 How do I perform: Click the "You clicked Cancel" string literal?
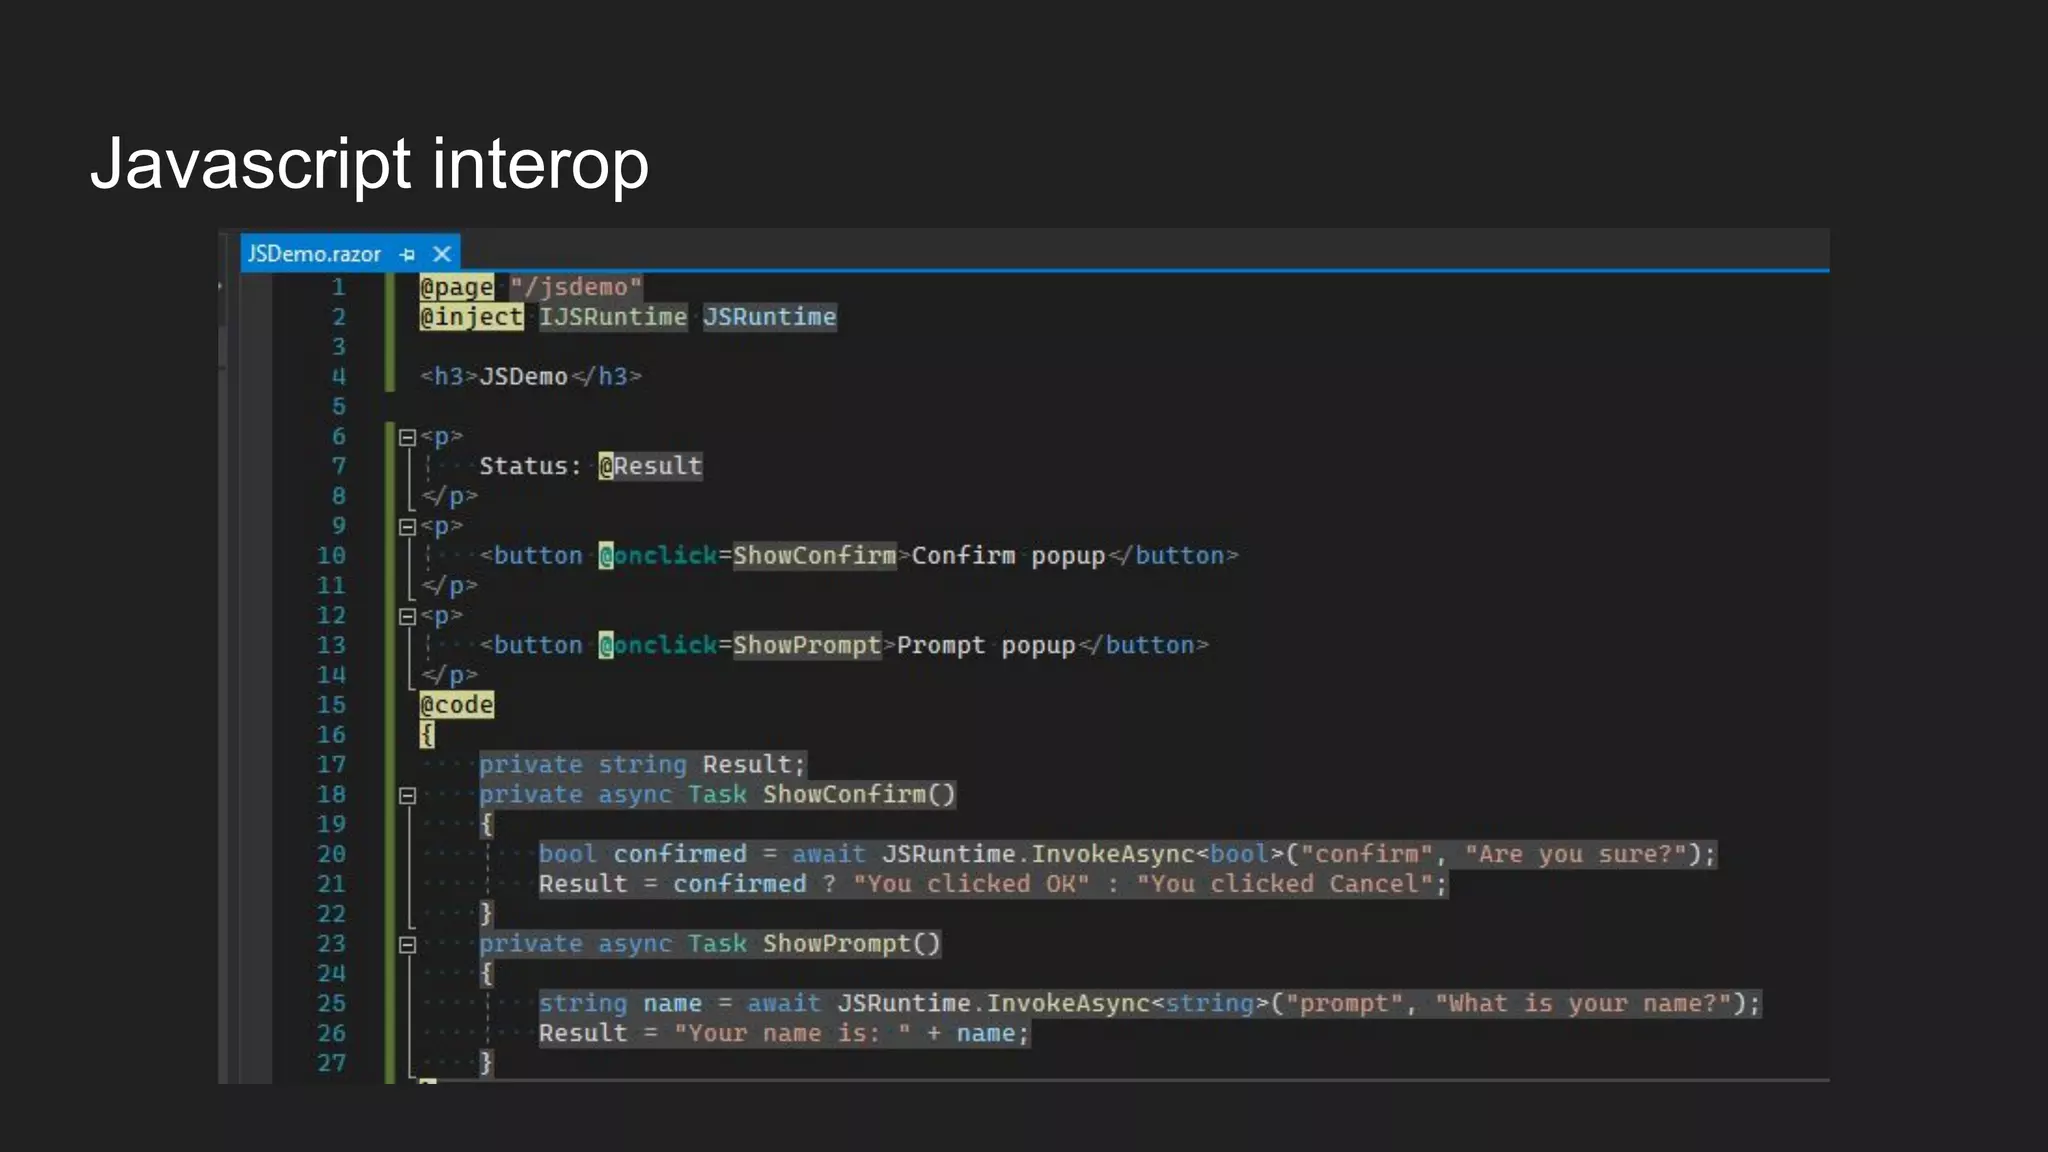pyautogui.click(x=1285, y=885)
